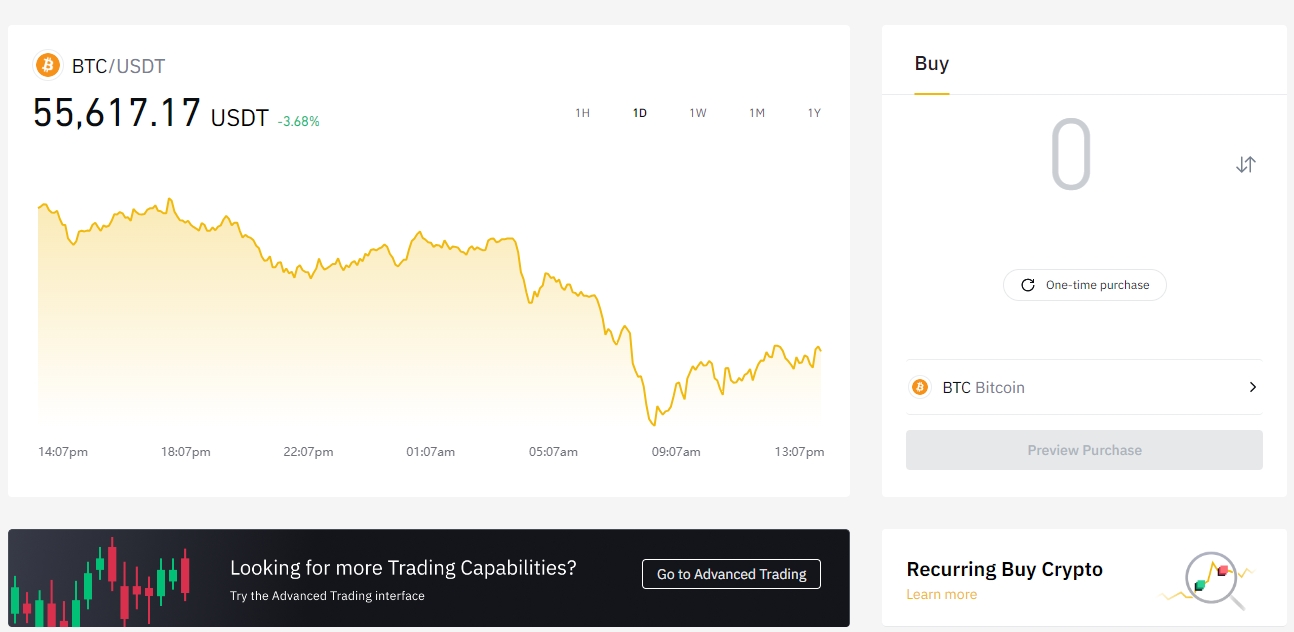Open the Buy tab

coord(931,64)
